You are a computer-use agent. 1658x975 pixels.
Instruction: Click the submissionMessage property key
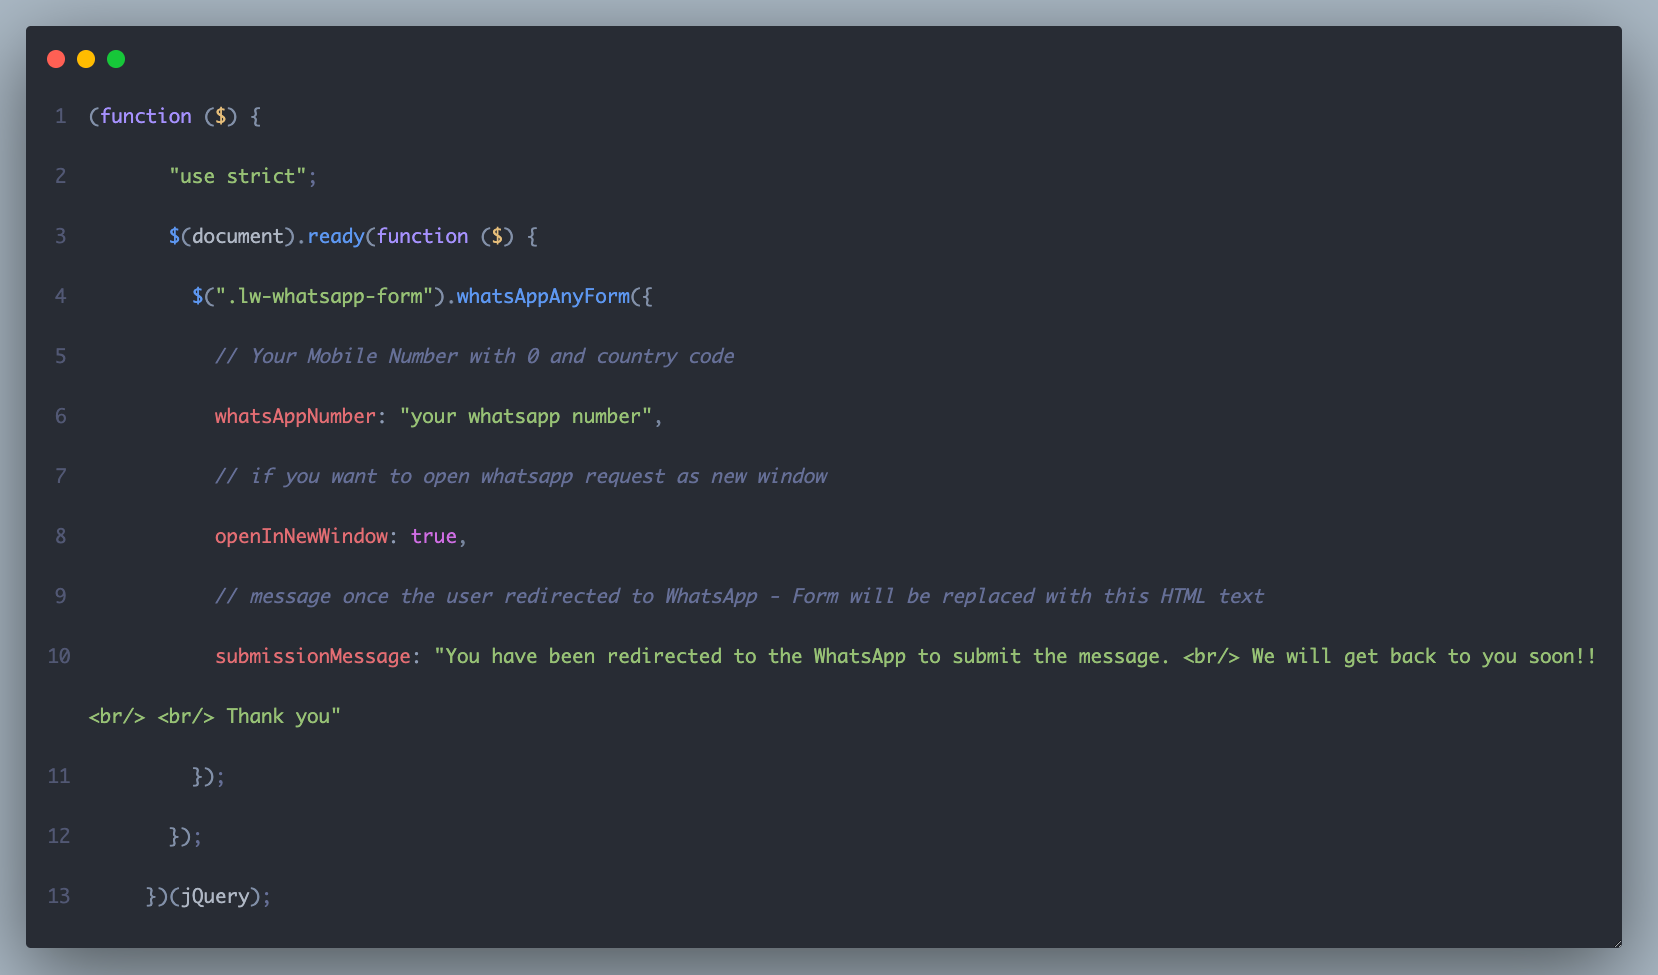coord(313,656)
